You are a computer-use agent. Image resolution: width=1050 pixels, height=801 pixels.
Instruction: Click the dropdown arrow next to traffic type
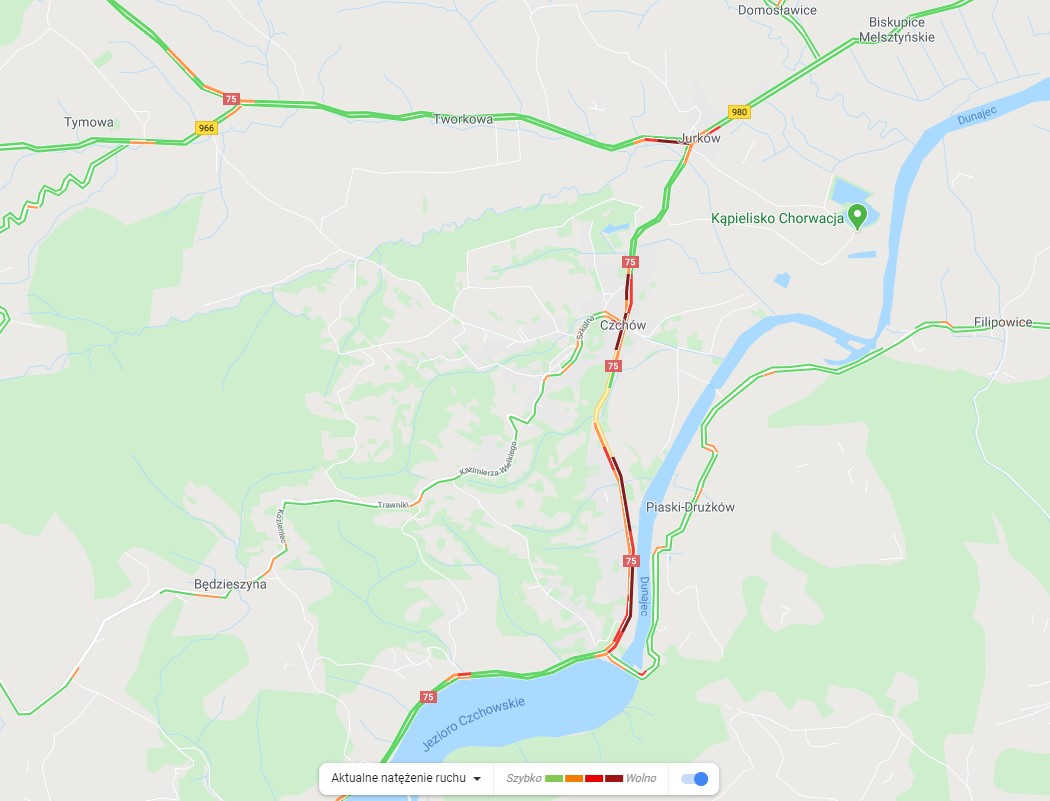click(x=477, y=779)
